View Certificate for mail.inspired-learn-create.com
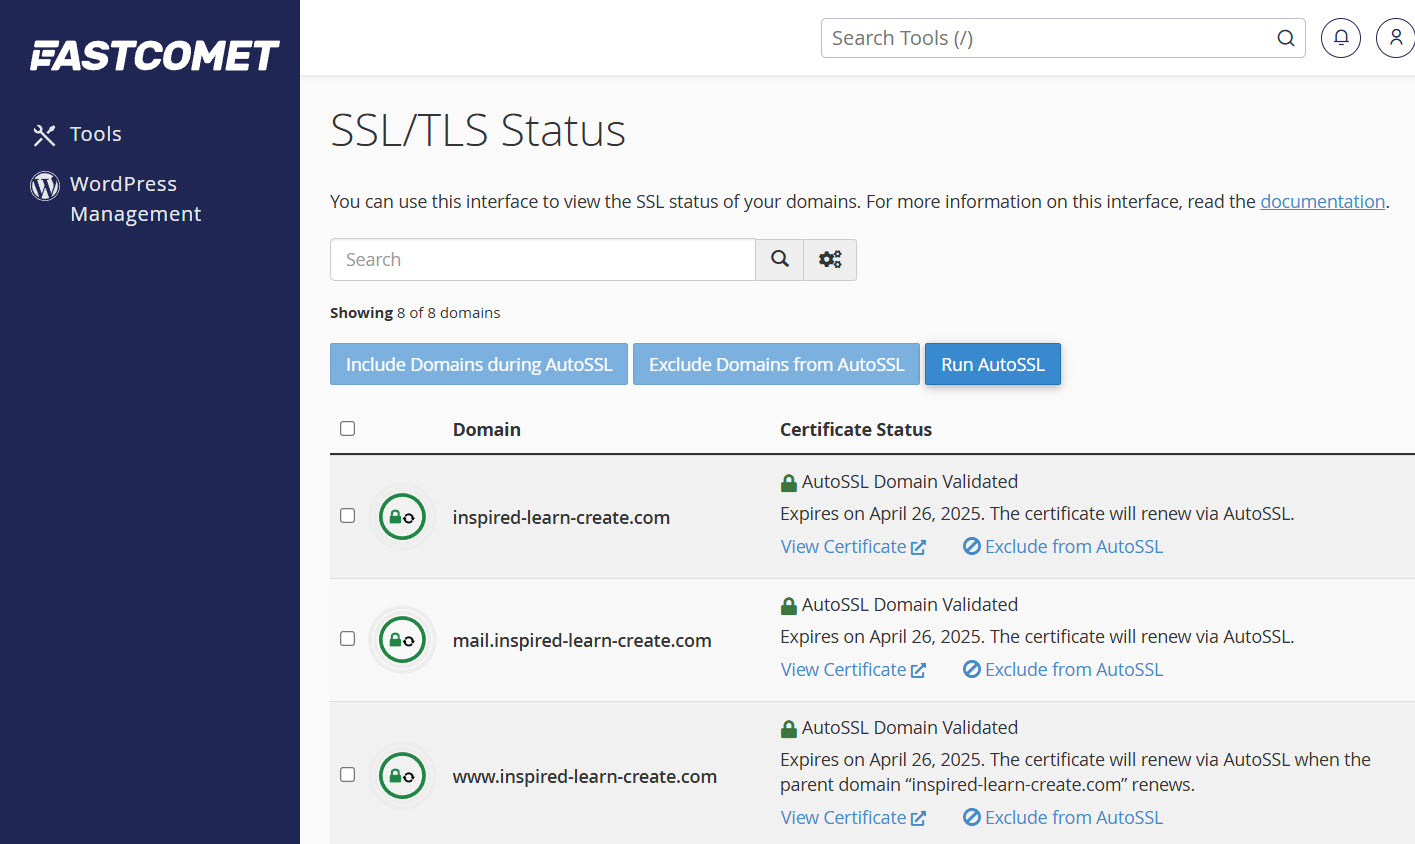 [x=843, y=669]
